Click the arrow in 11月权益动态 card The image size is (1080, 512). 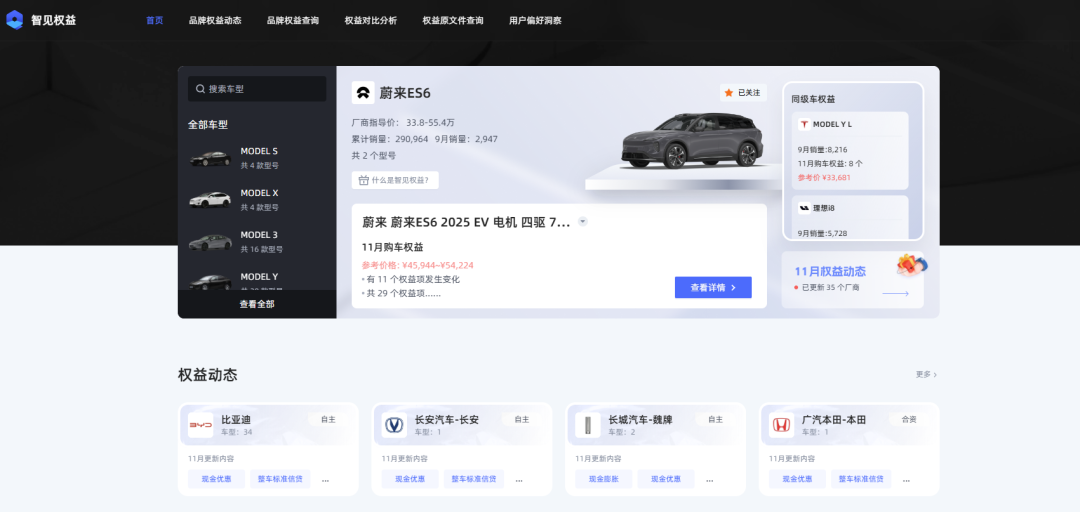point(895,294)
